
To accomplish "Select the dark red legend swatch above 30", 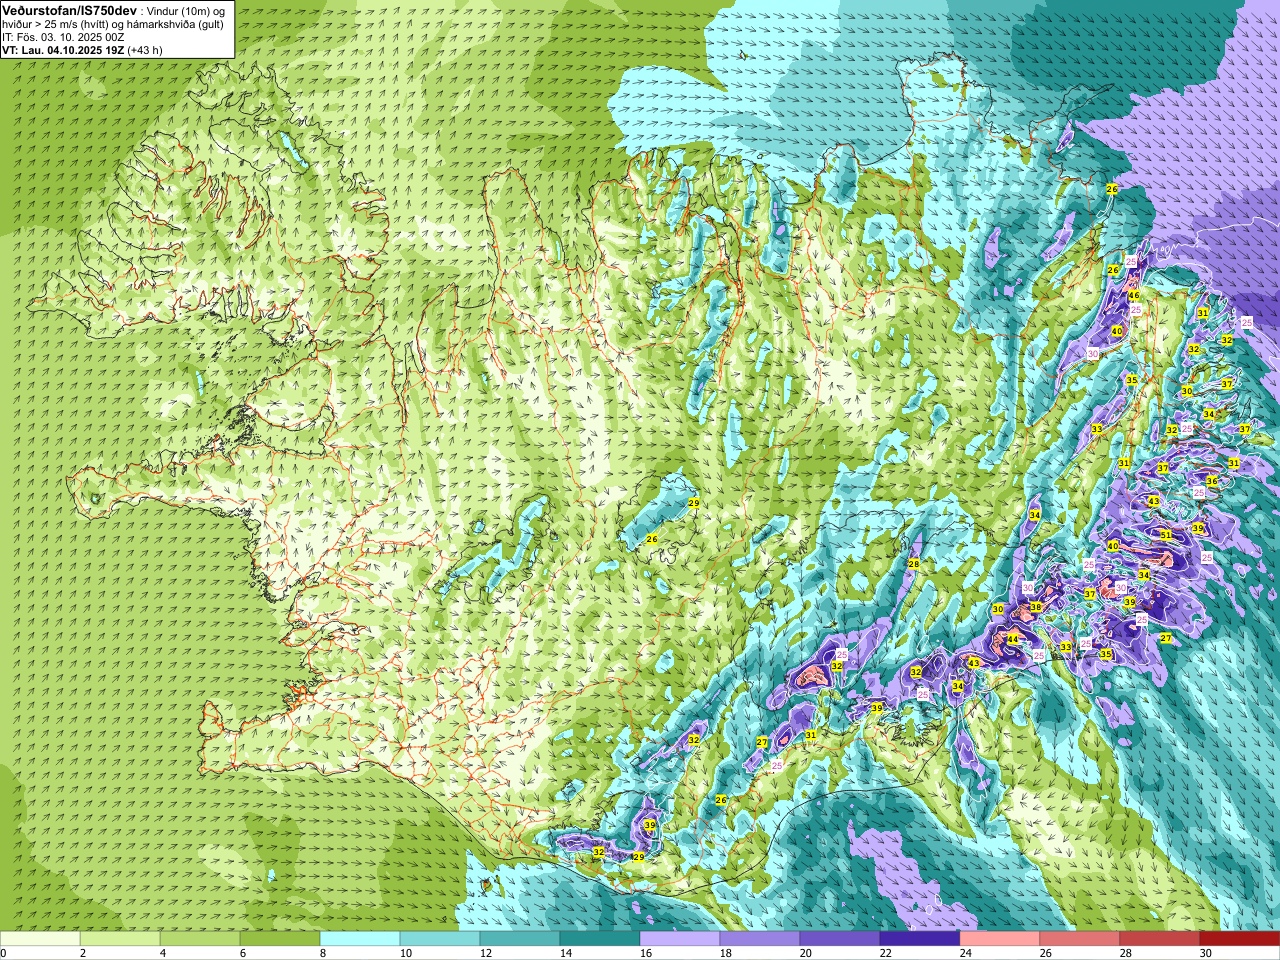I will [1240, 938].
